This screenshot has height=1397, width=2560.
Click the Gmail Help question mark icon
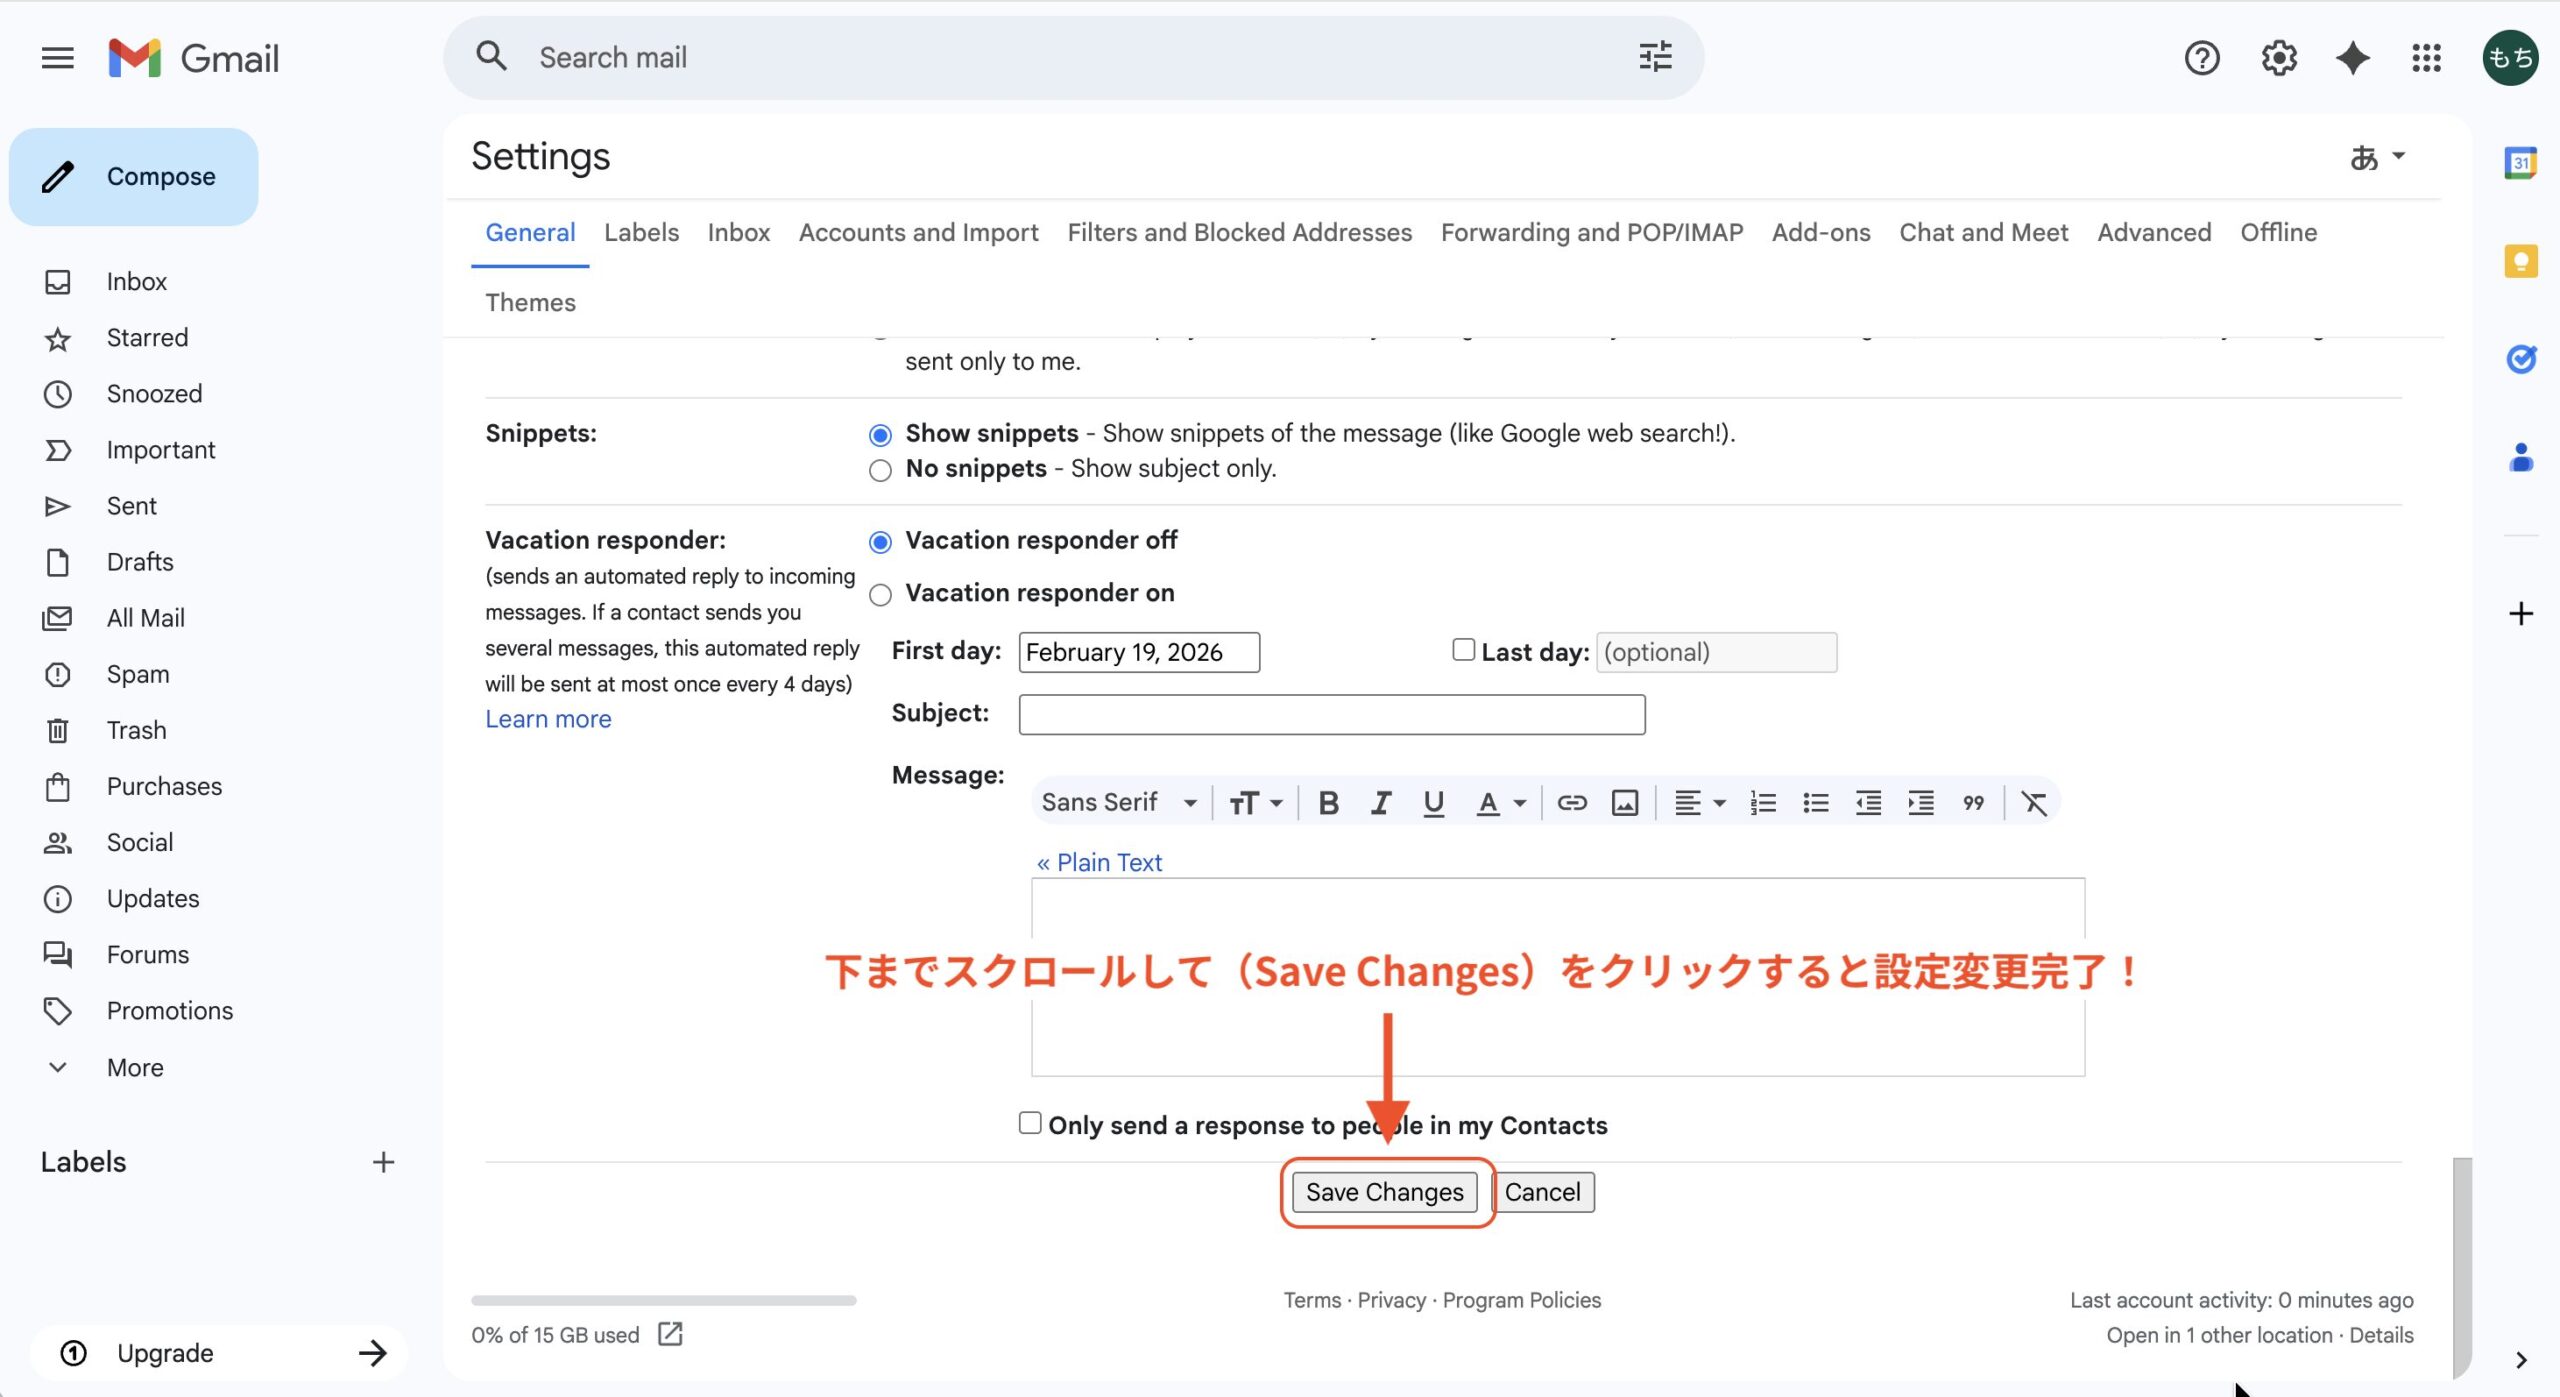click(x=2201, y=57)
